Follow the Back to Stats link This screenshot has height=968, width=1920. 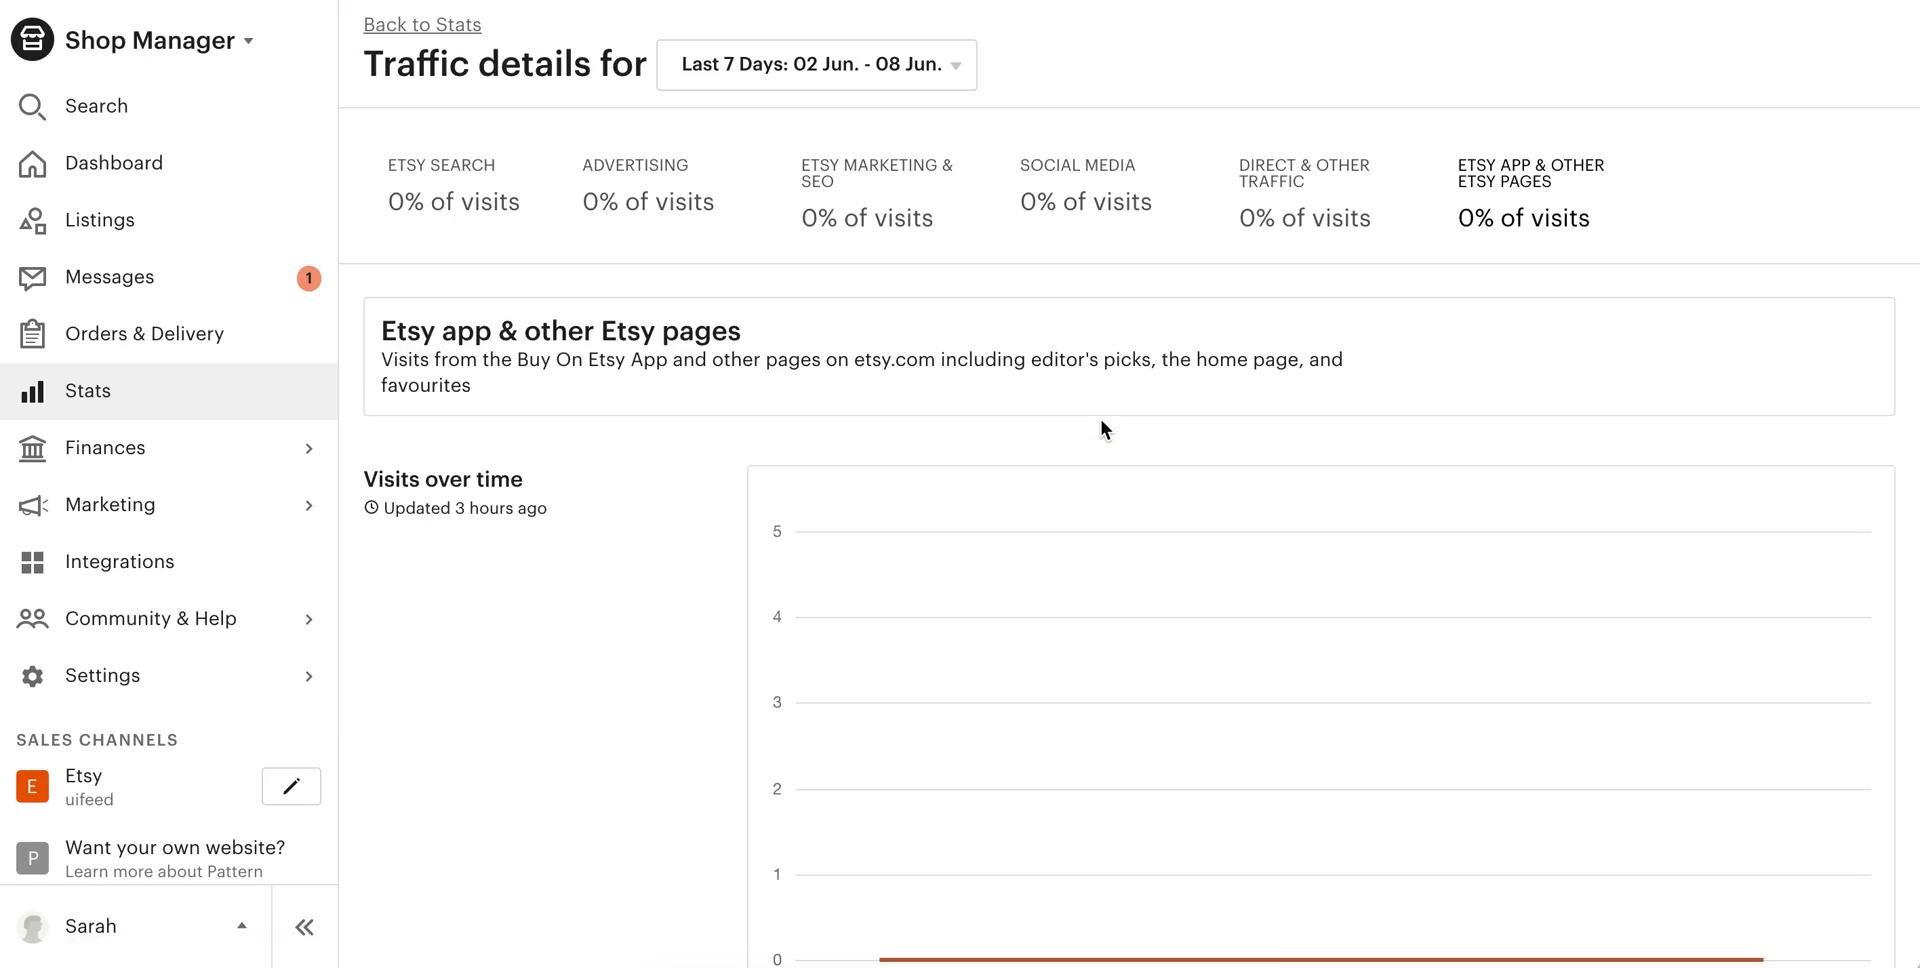pyautogui.click(x=422, y=24)
